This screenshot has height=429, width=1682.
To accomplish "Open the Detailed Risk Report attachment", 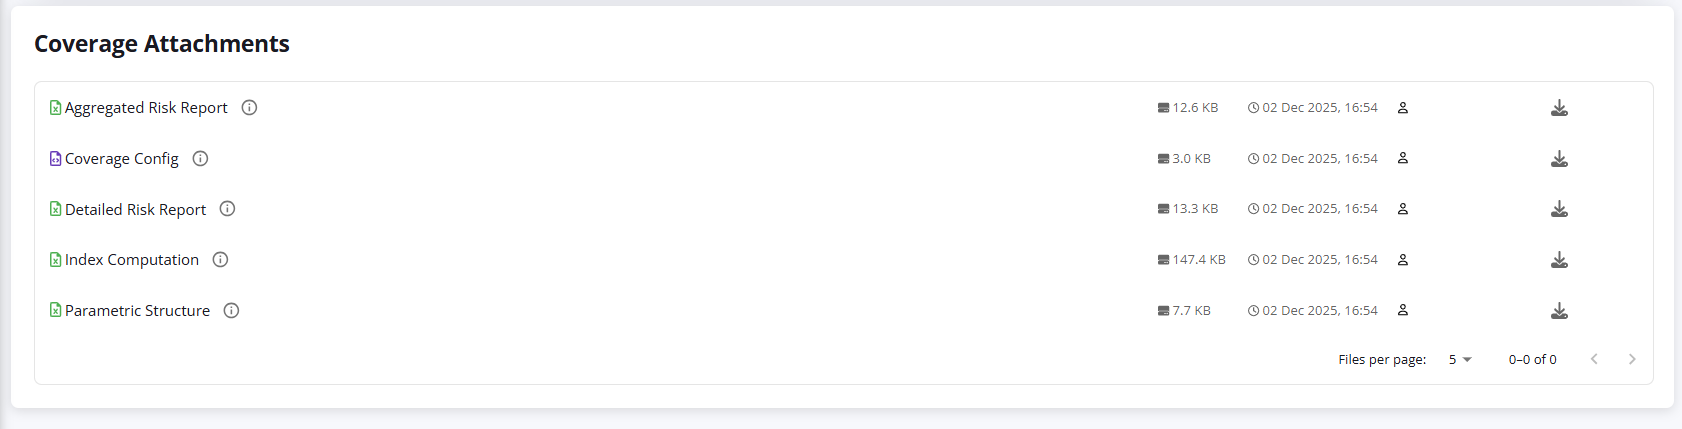I will (x=135, y=210).
